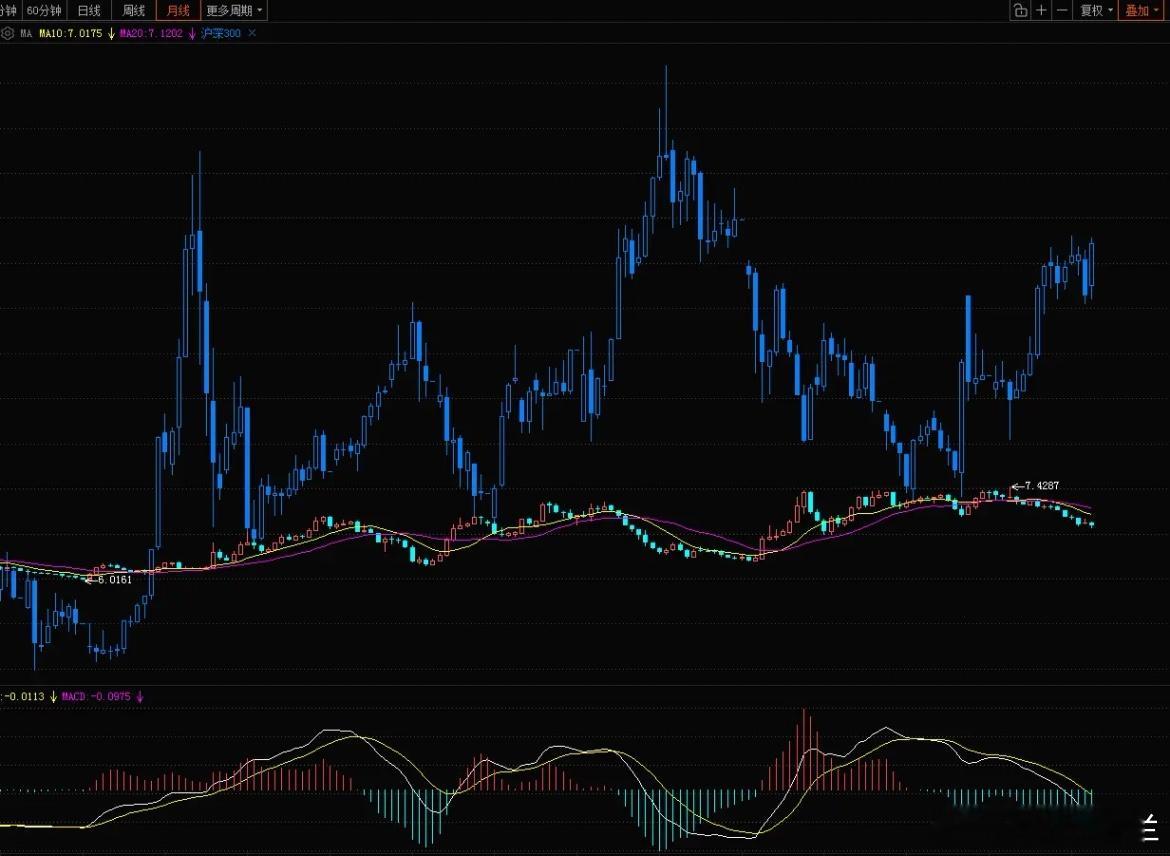Switch to the 日线 daily tab

pyautogui.click(x=89, y=10)
